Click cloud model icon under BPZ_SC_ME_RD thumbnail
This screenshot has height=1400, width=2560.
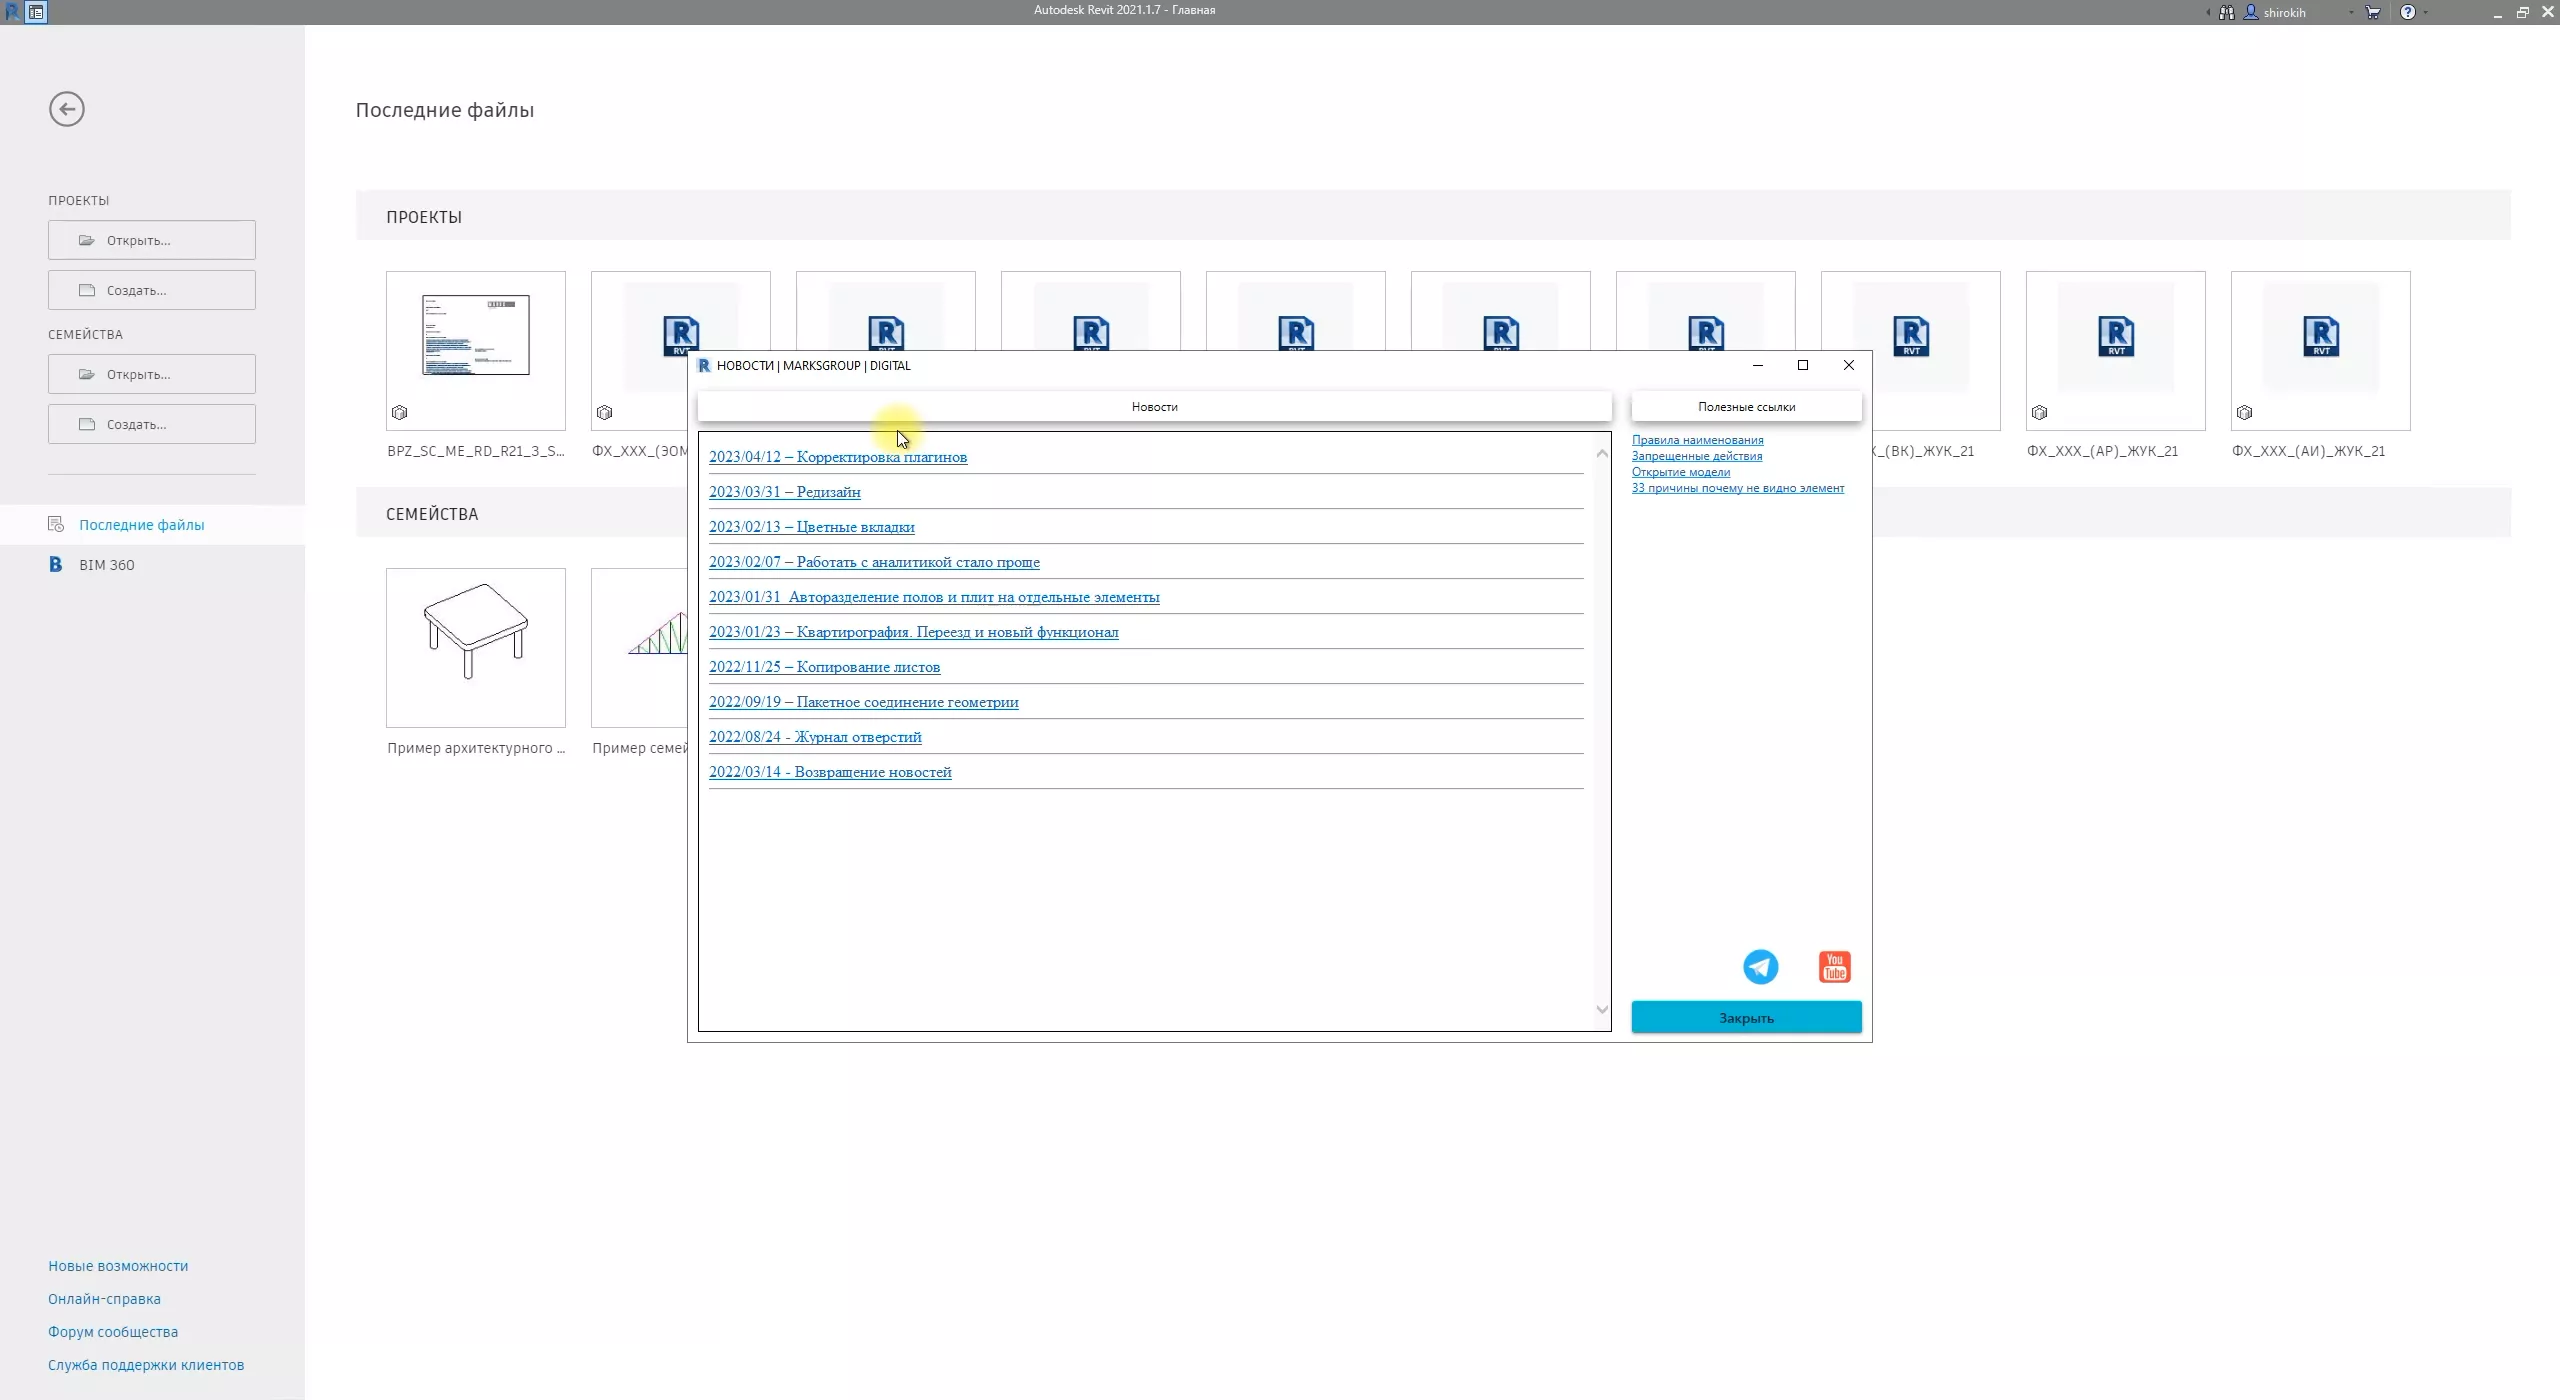[399, 412]
